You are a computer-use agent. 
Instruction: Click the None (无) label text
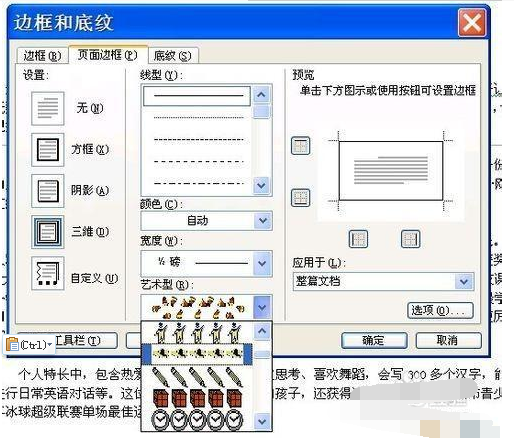[x=90, y=108]
